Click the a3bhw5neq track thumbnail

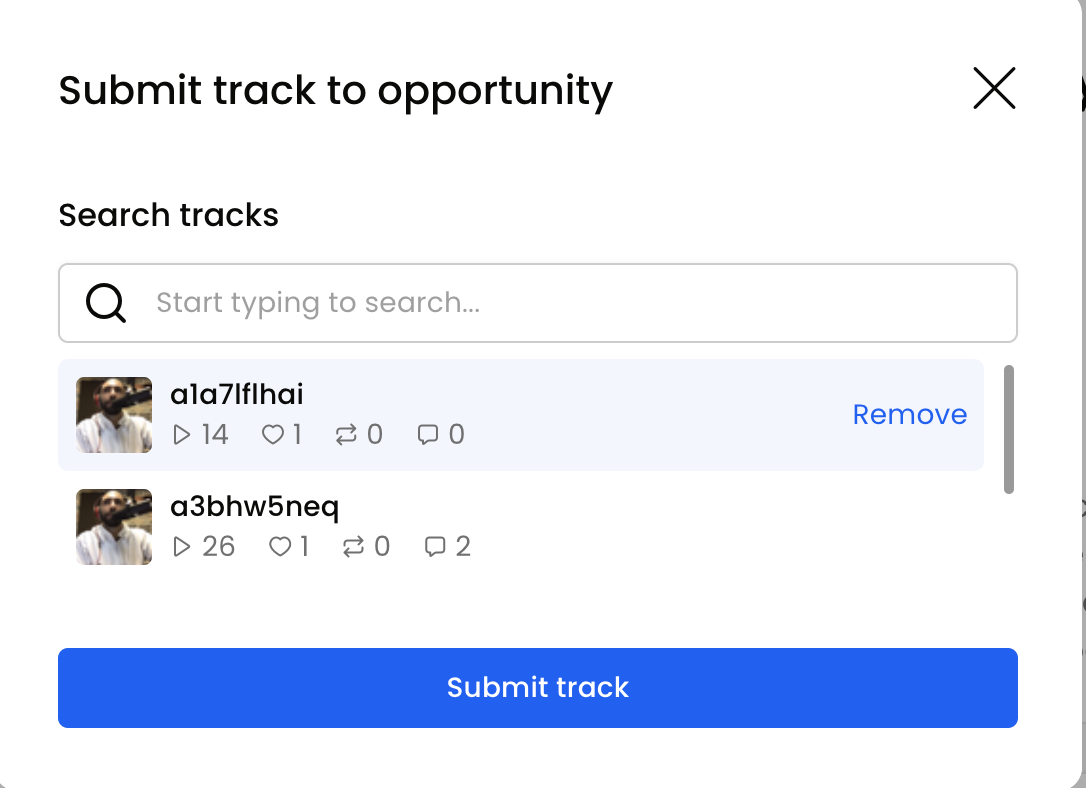114,527
